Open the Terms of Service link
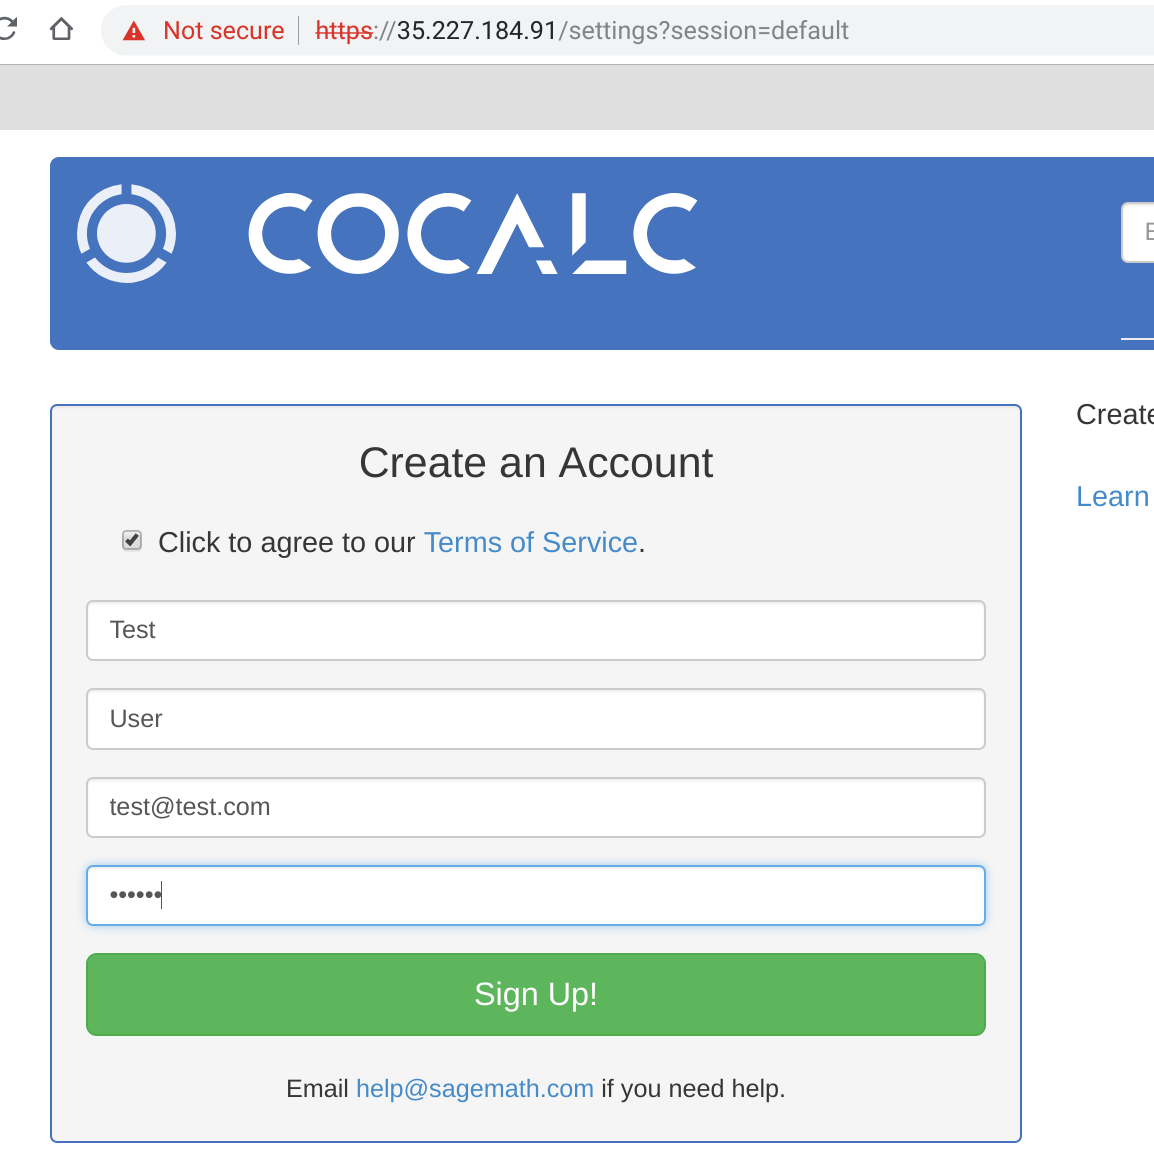 [531, 542]
